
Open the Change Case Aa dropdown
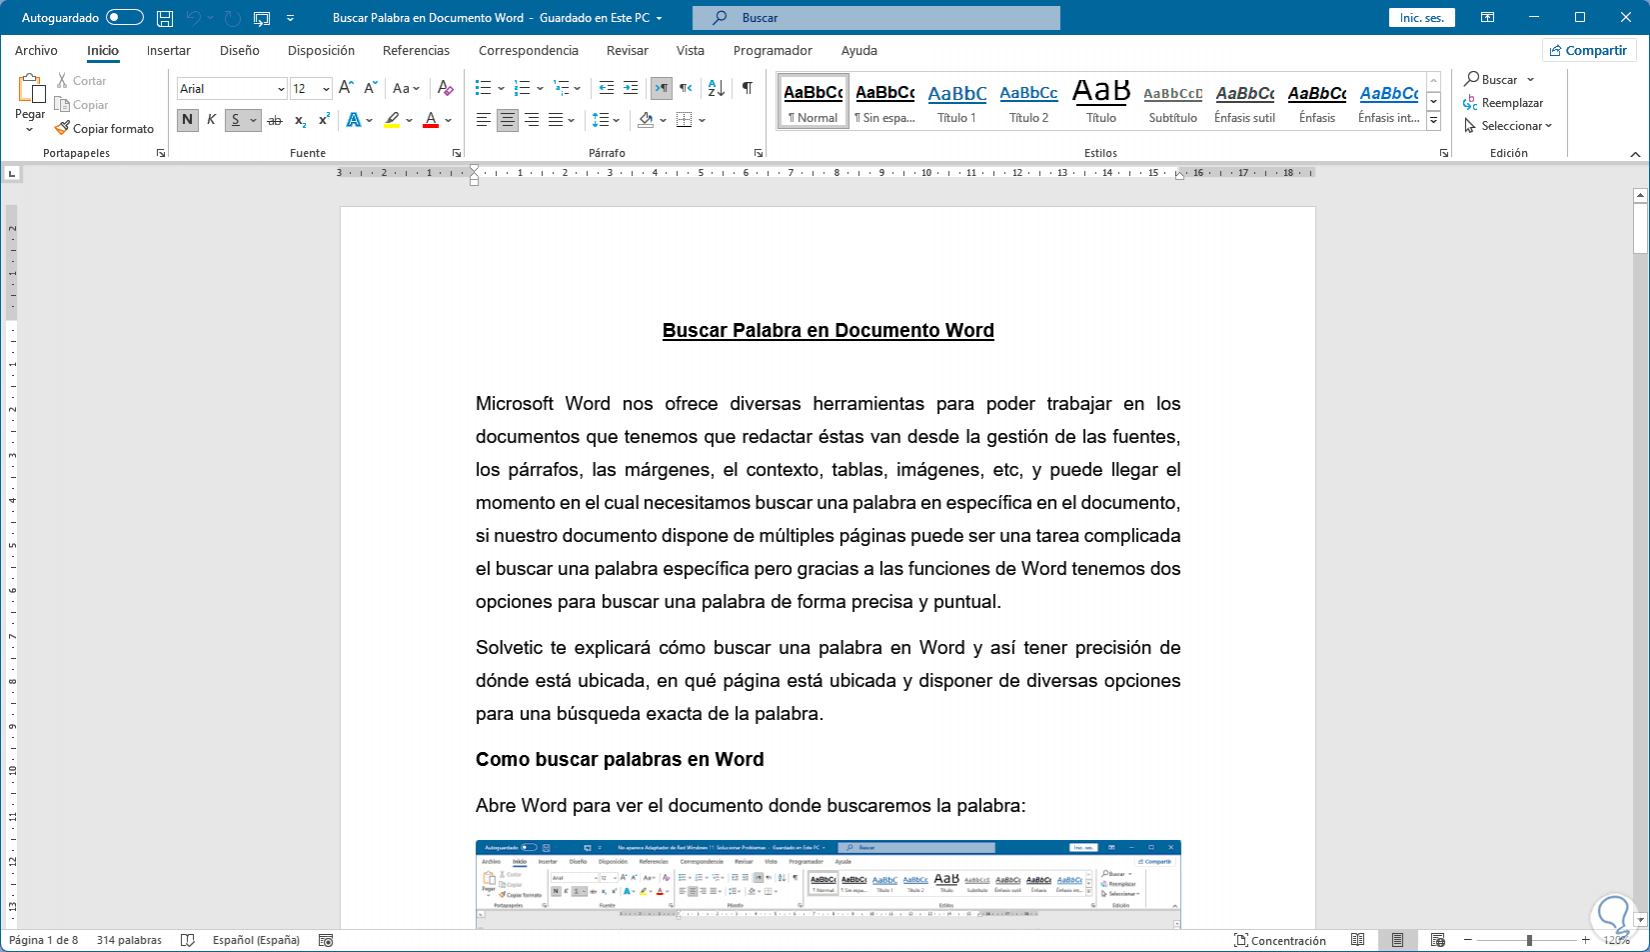[406, 88]
